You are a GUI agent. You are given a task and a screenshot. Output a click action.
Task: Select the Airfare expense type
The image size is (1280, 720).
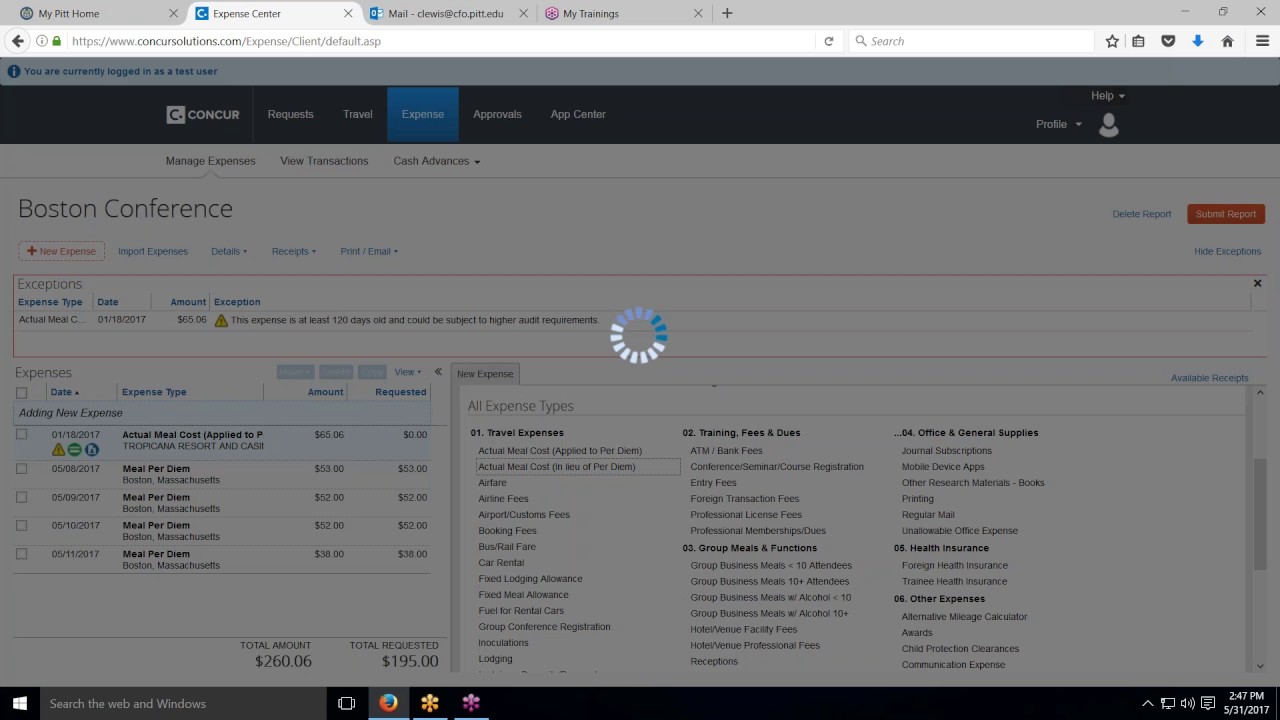pos(492,483)
